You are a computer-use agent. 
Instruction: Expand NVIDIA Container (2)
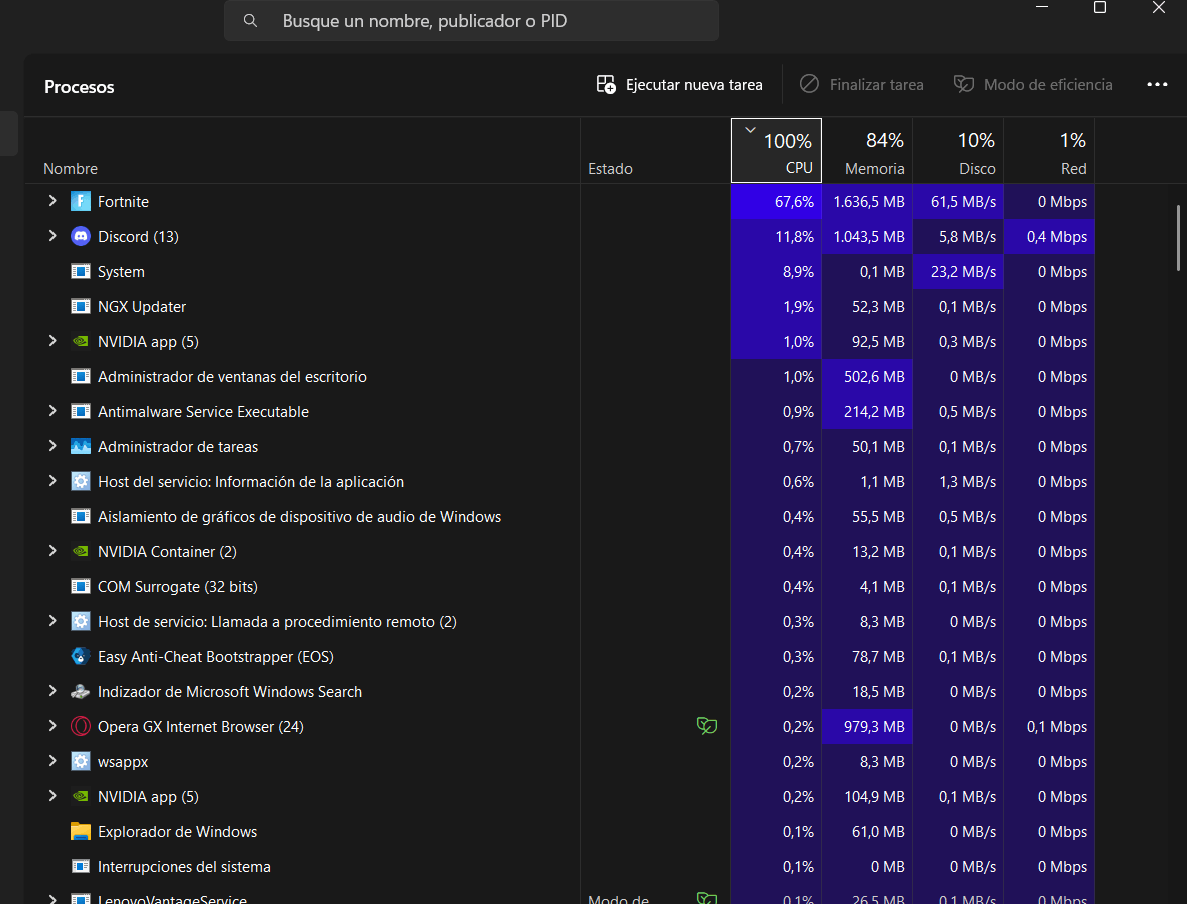52,550
